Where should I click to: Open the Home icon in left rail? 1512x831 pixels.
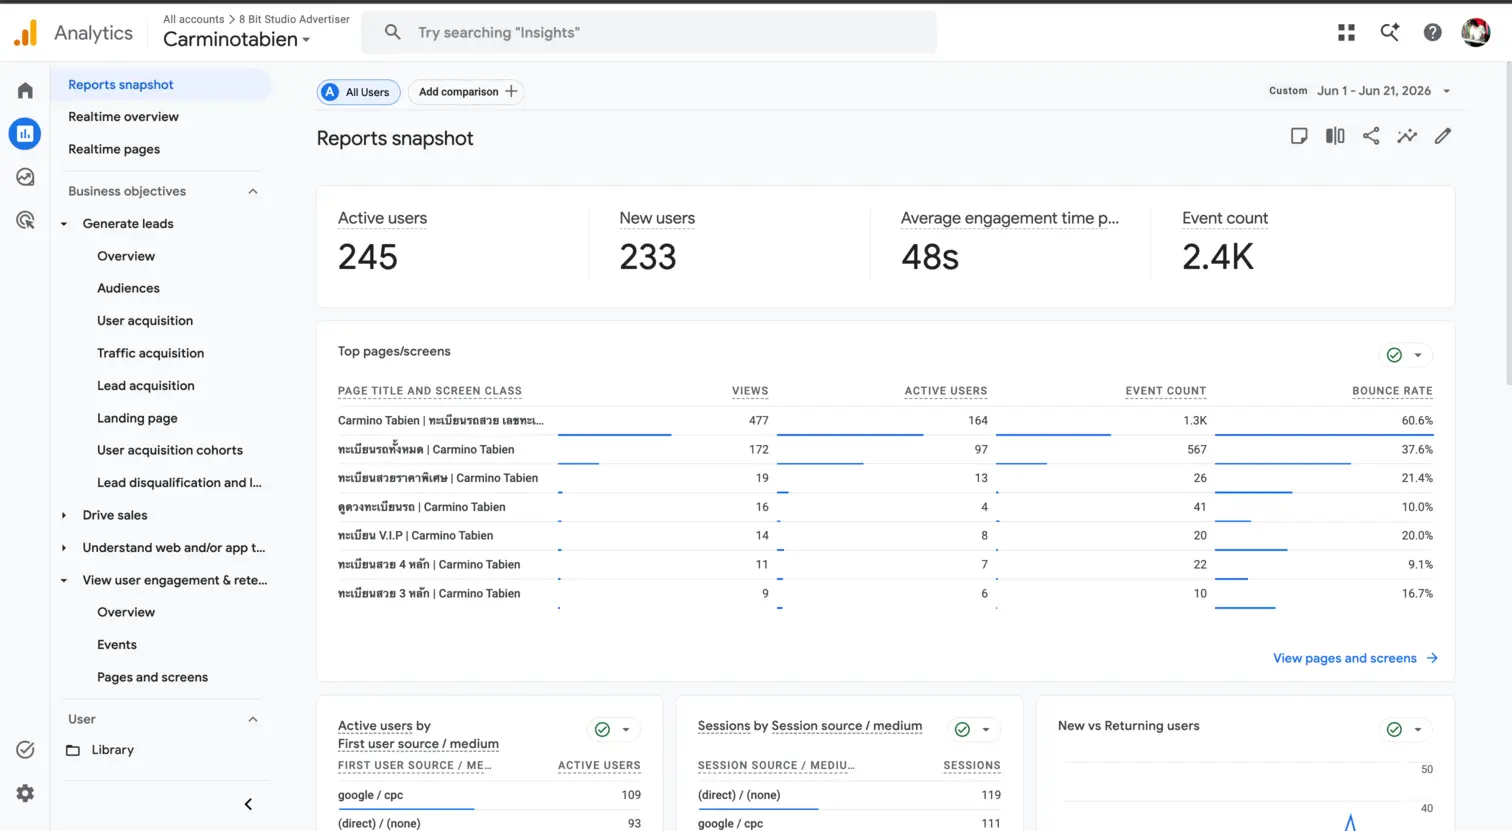point(25,90)
